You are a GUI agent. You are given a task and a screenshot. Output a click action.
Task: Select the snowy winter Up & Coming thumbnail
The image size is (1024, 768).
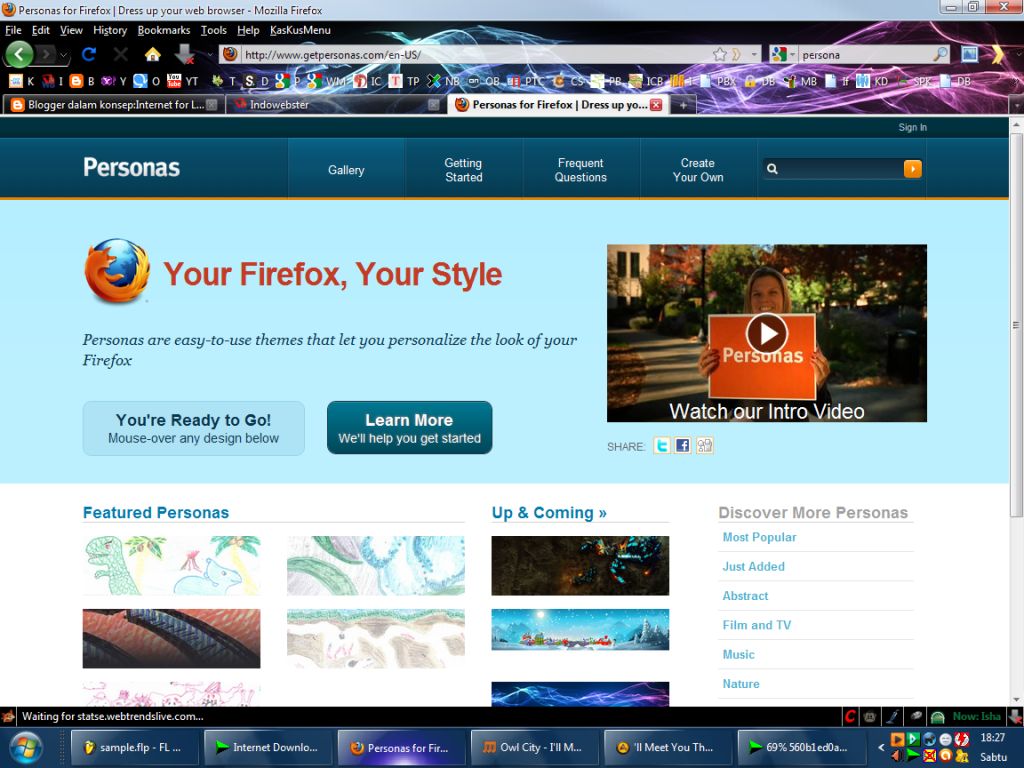pyautogui.click(x=580, y=630)
